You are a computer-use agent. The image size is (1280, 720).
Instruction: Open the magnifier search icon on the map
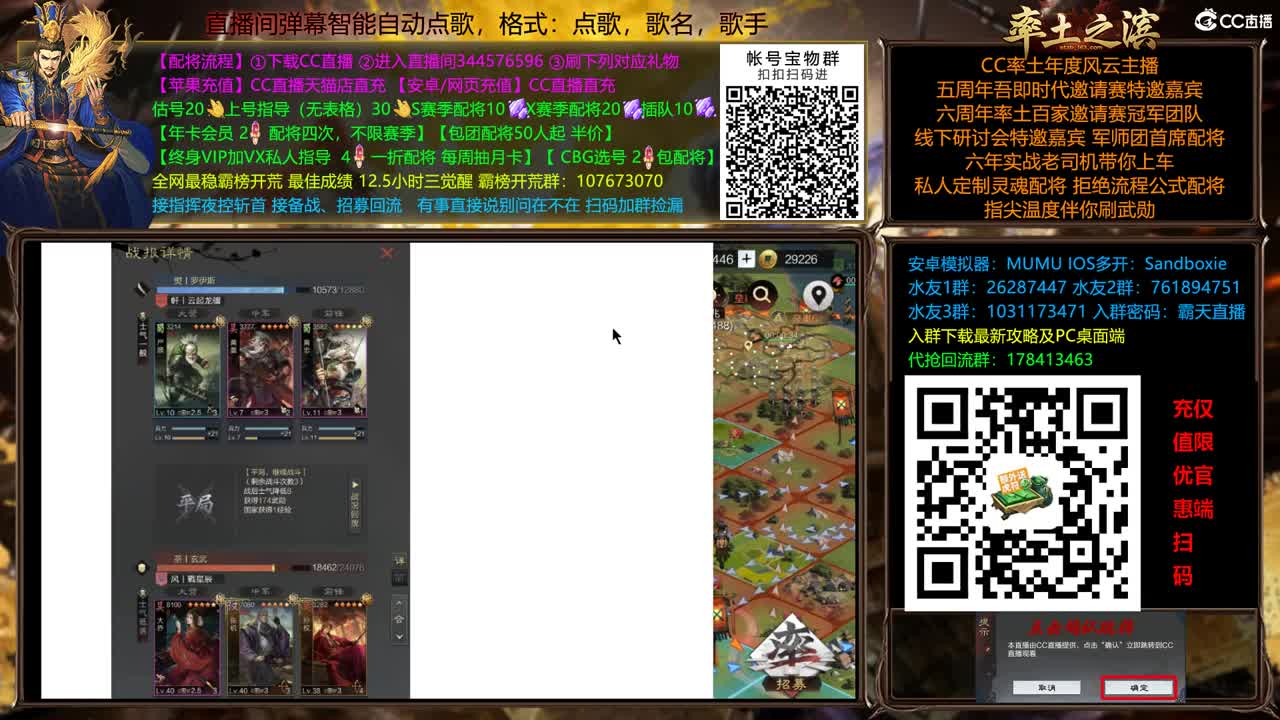click(761, 294)
